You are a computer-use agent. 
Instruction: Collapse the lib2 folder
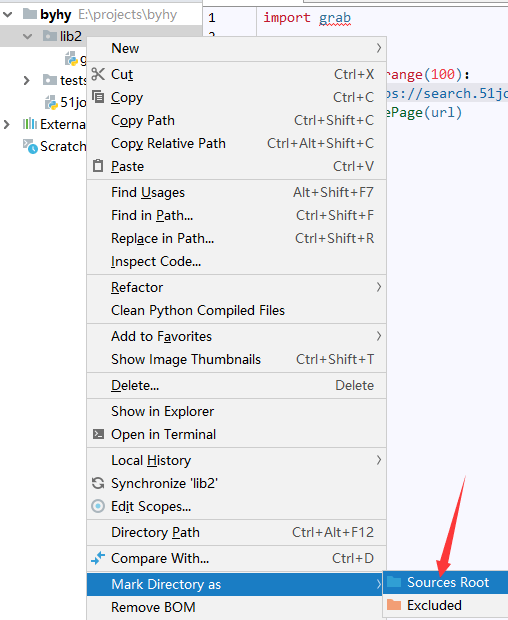(x=27, y=36)
